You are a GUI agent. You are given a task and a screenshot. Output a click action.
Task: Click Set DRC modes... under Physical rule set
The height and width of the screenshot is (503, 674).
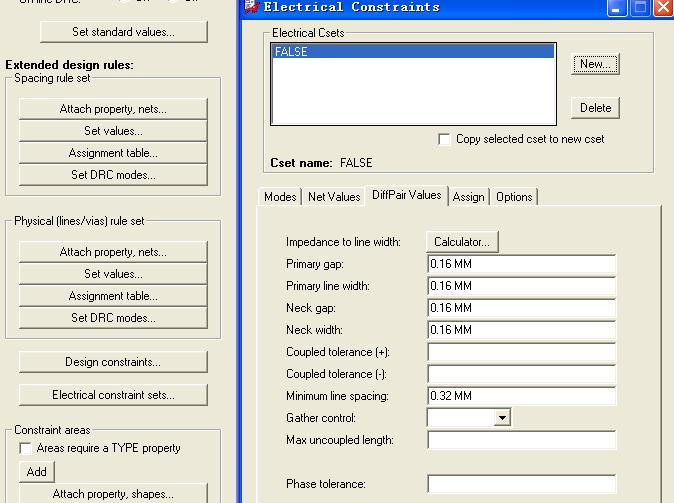click(113, 318)
